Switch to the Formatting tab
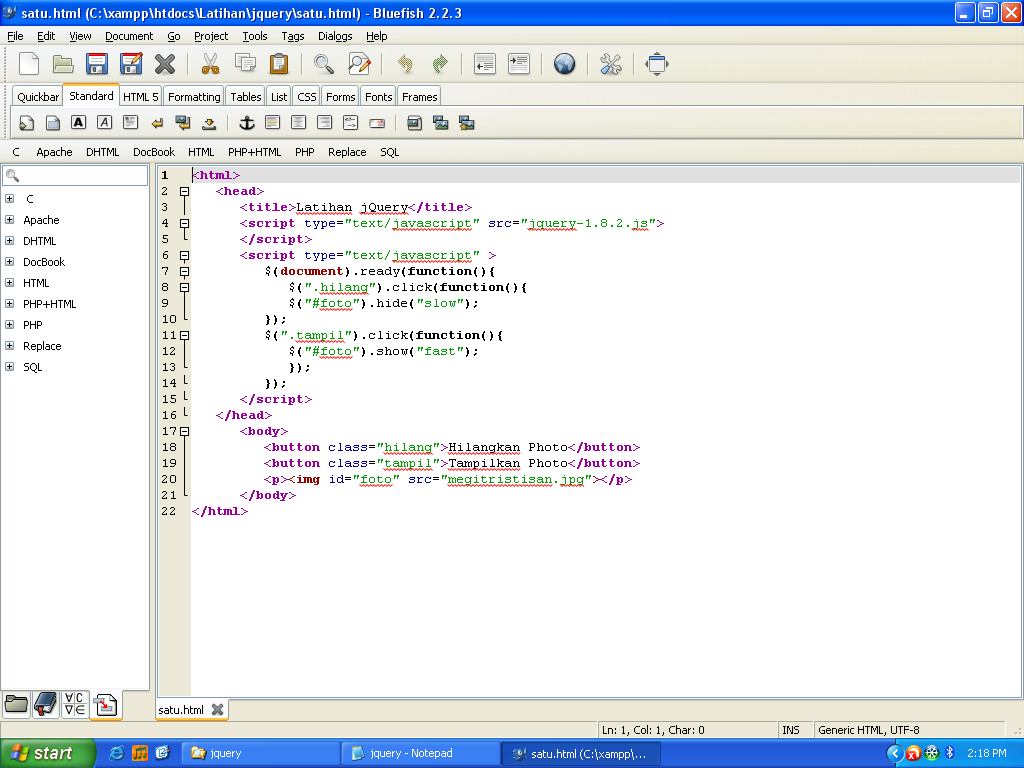Image resolution: width=1024 pixels, height=768 pixels. [194, 97]
